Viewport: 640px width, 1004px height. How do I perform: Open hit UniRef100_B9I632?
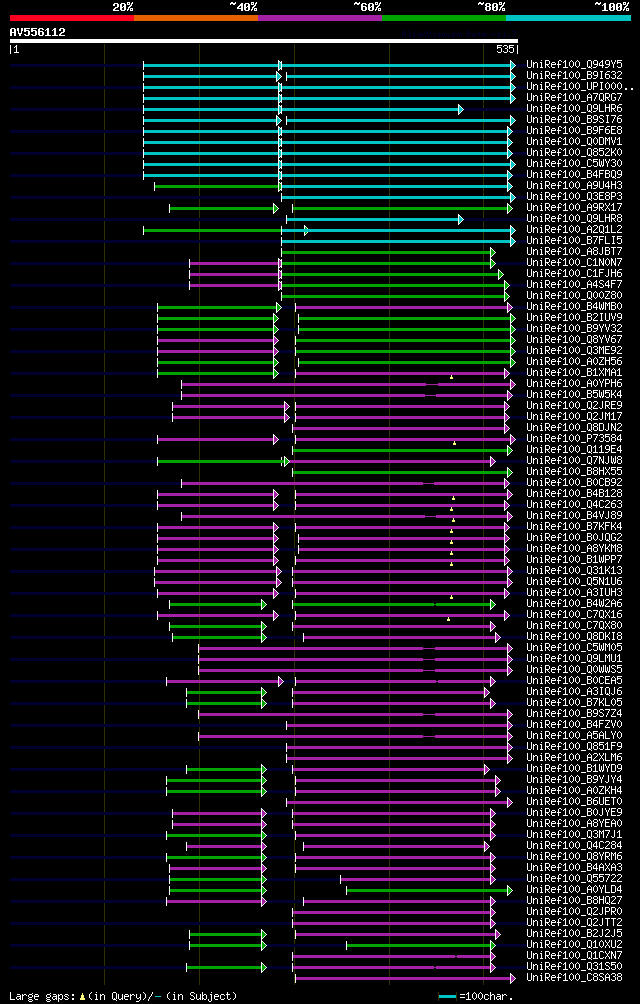[x=574, y=76]
